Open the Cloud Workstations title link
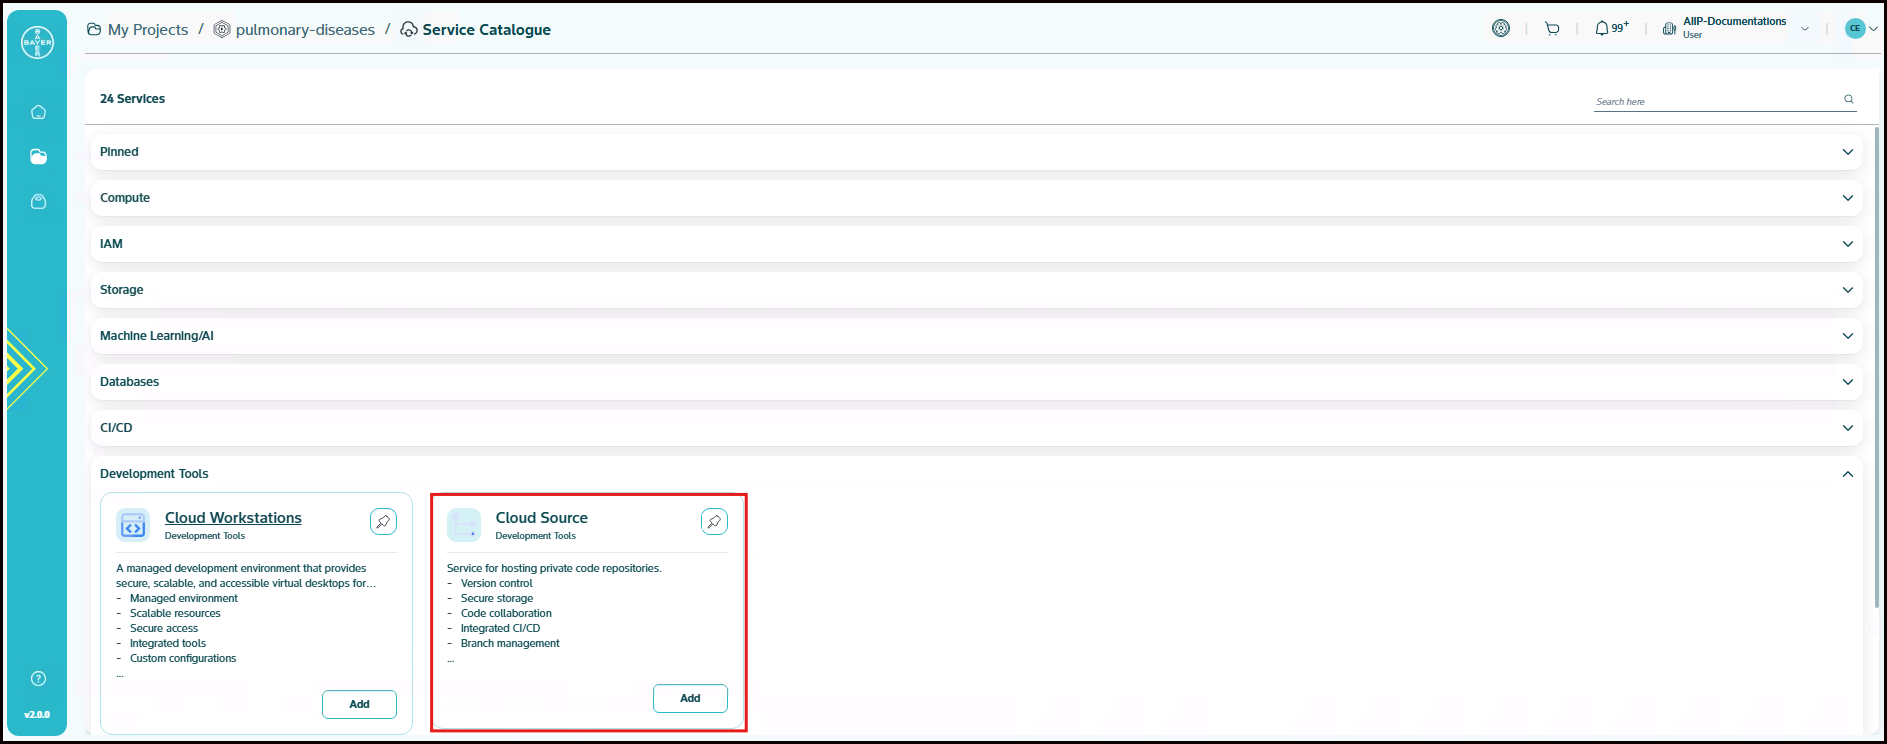This screenshot has width=1887, height=744. tap(233, 518)
